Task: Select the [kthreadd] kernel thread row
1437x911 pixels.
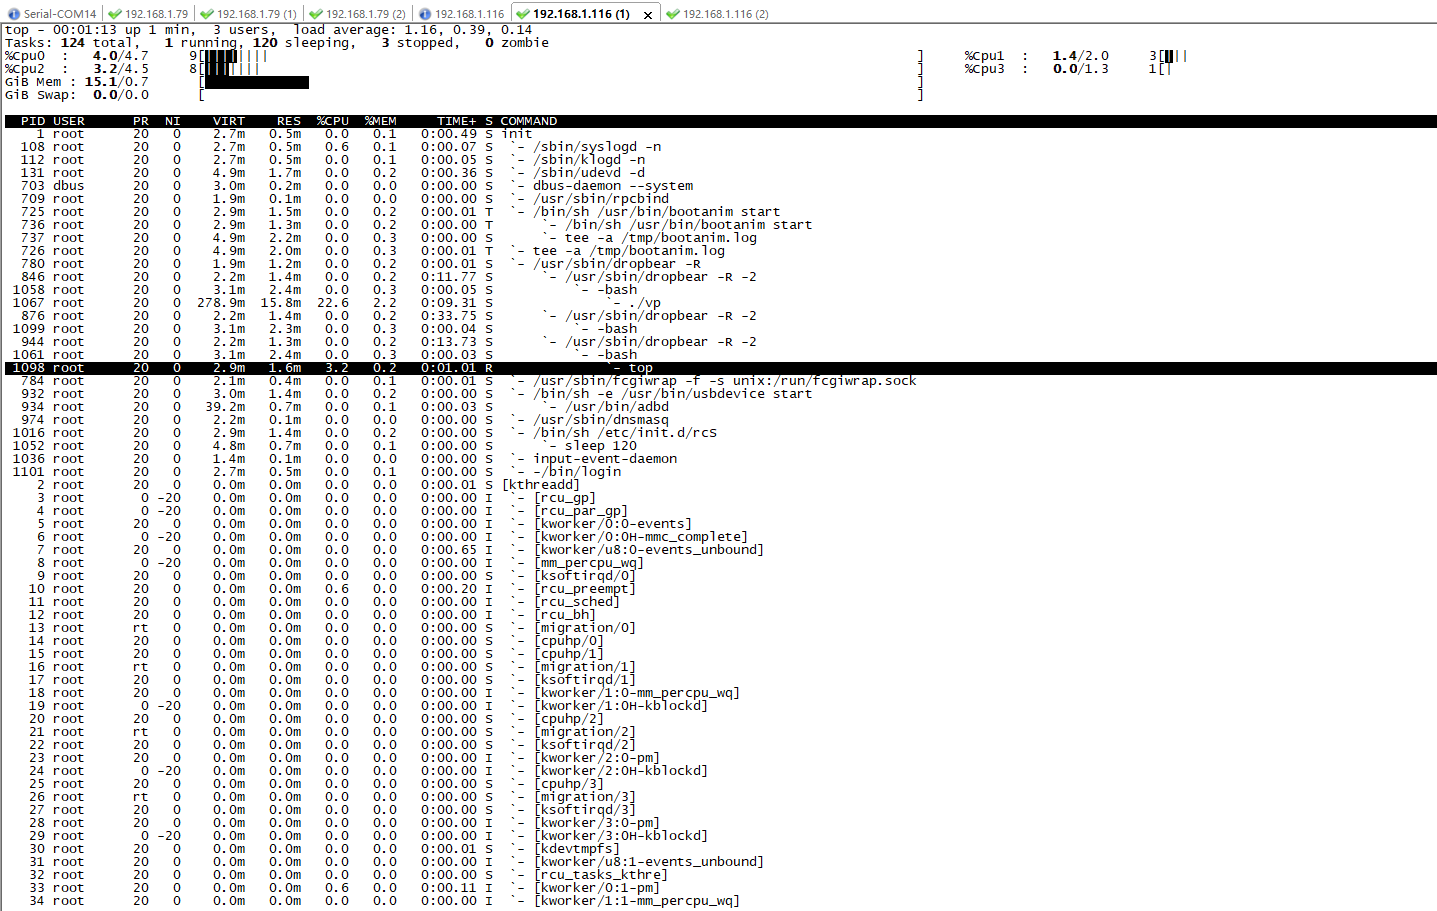Action: tap(720, 485)
